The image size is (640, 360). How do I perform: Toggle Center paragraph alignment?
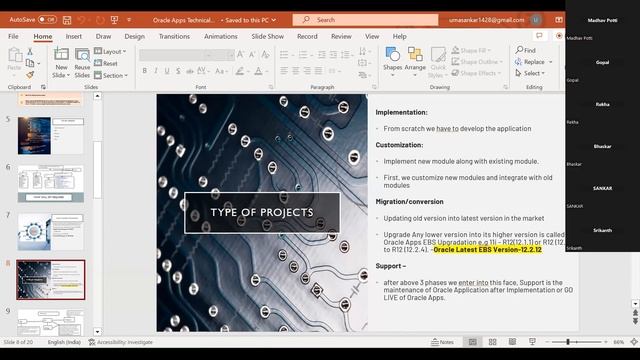(x=296, y=71)
